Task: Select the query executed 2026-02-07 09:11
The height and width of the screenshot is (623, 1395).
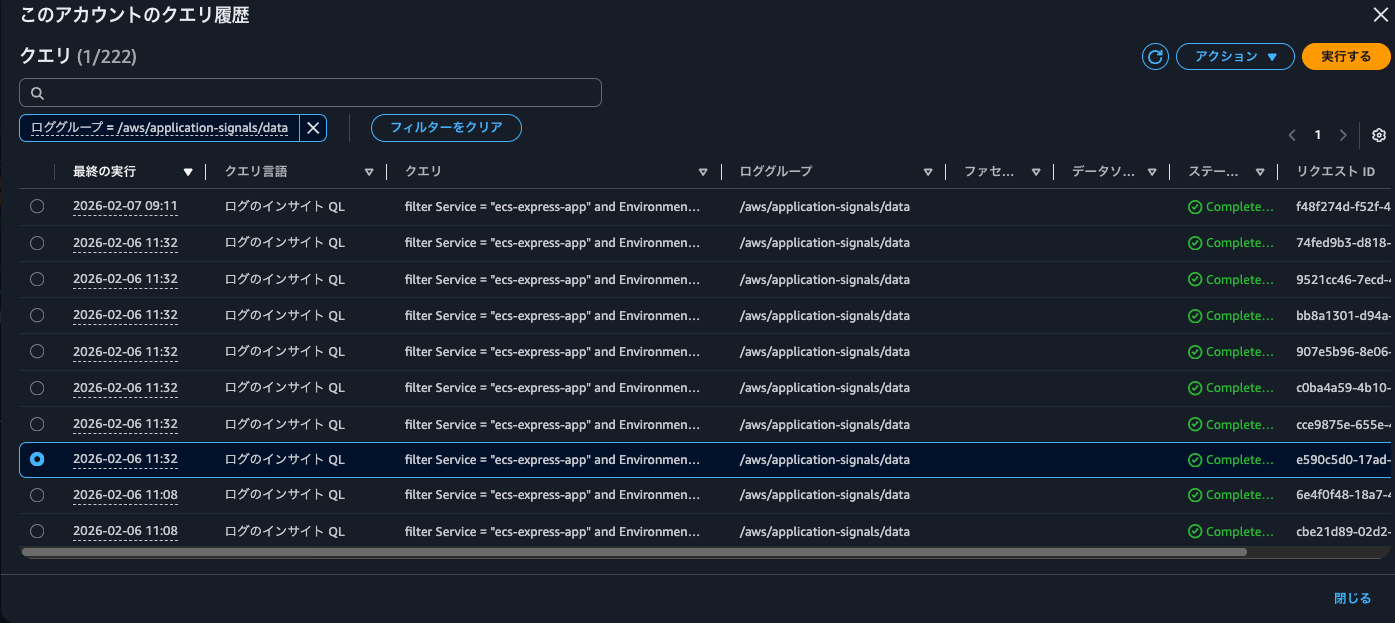Action: coord(37,206)
